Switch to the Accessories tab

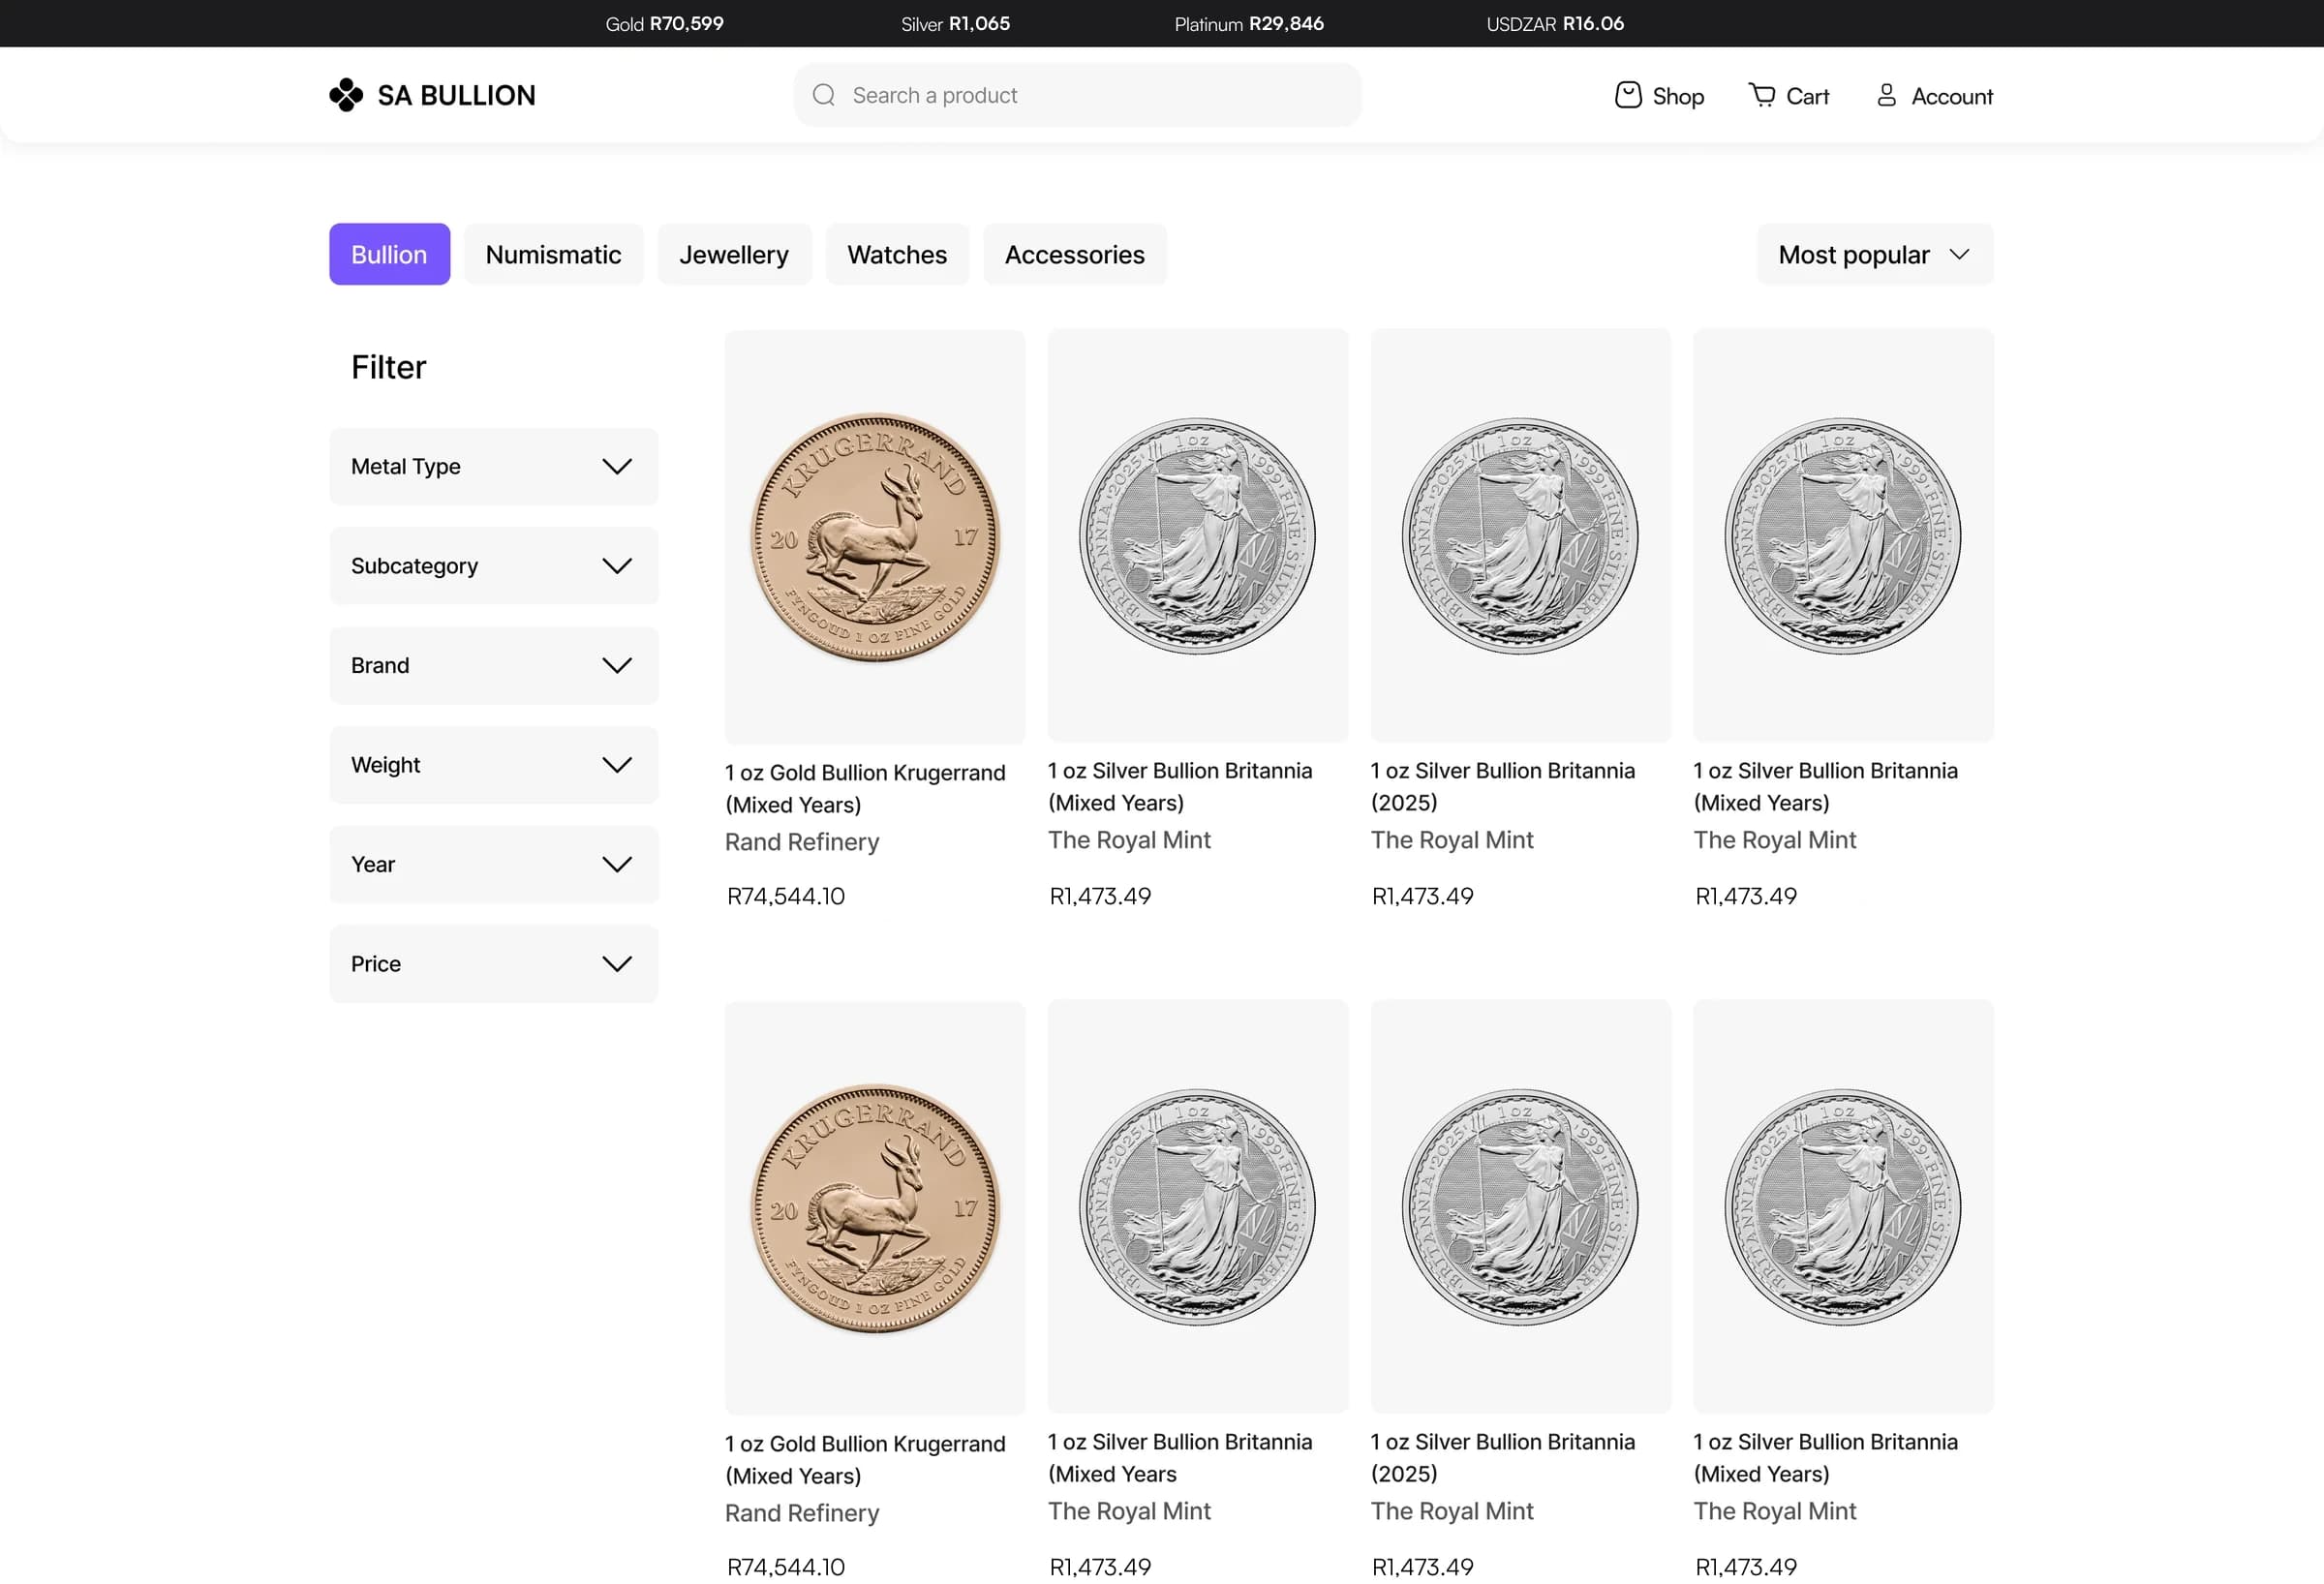1075,255
